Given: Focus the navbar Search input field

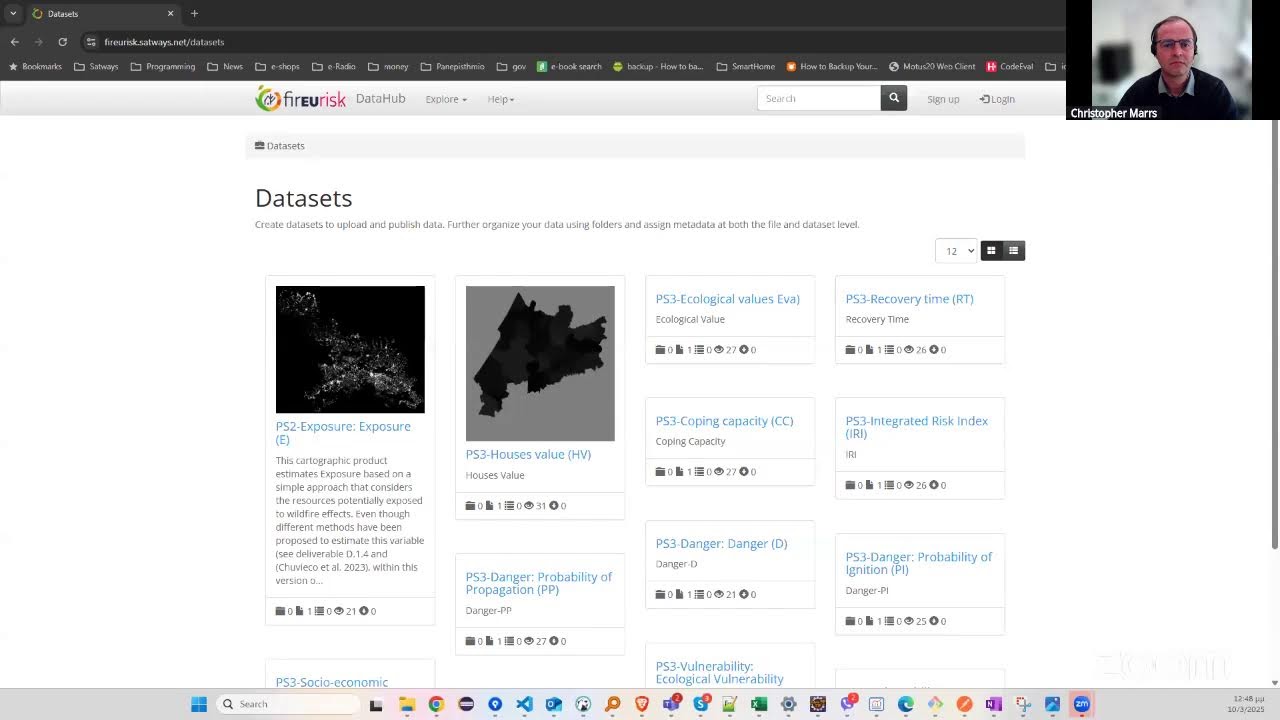Looking at the screenshot, I should pyautogui.click(x=819, y=98).
